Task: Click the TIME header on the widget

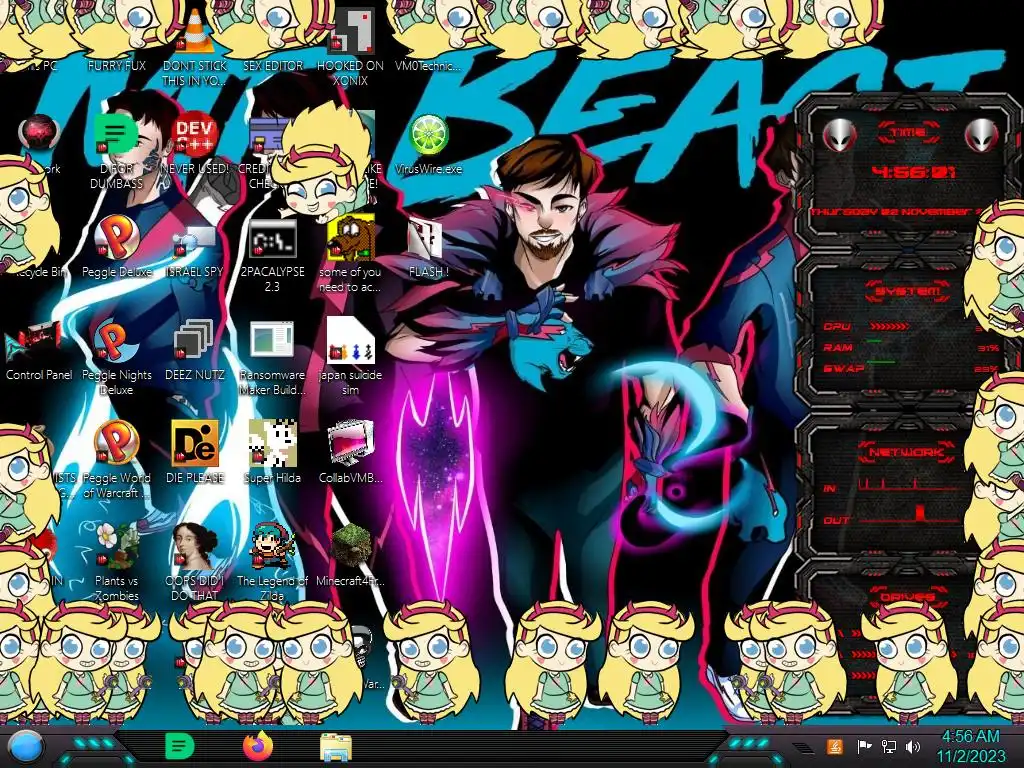Action: [x=908, y=133]
